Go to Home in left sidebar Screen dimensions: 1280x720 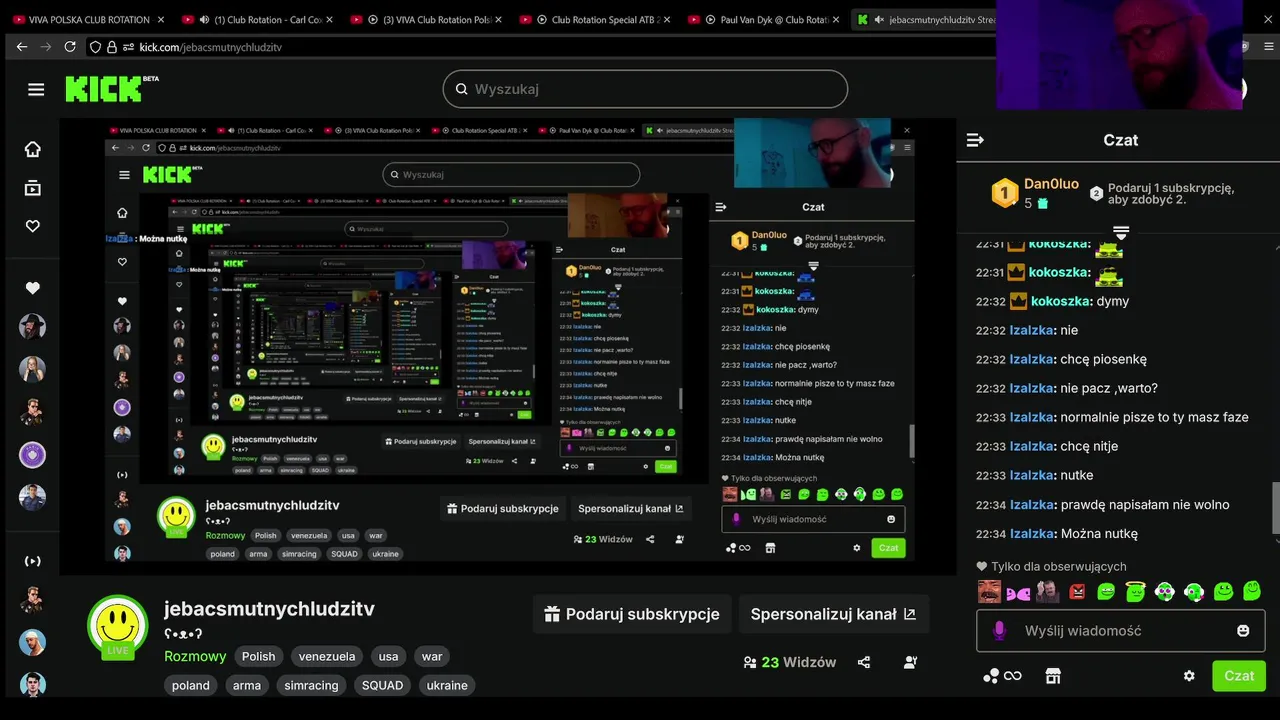click(33, 149)
